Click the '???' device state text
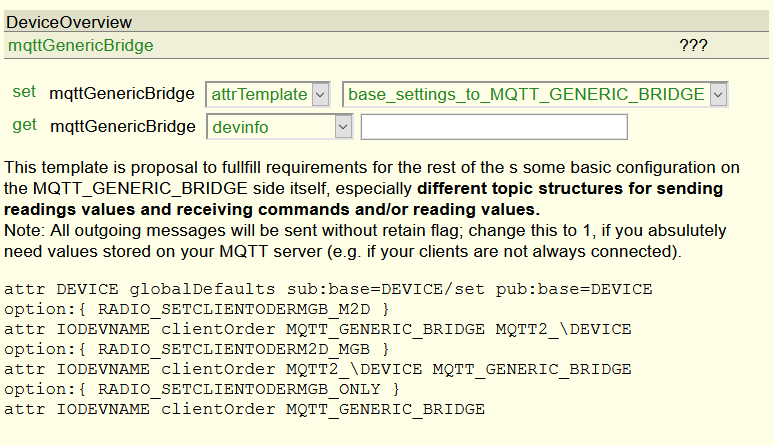The width and height of the screenshot is (774, 446). click(693, 45)
